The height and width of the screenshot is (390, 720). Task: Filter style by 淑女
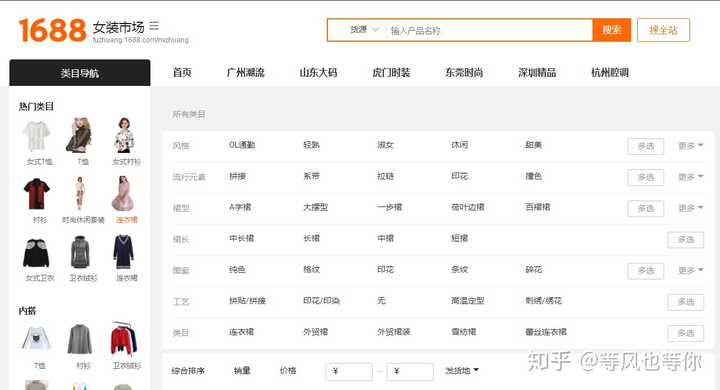pos(385,145)
